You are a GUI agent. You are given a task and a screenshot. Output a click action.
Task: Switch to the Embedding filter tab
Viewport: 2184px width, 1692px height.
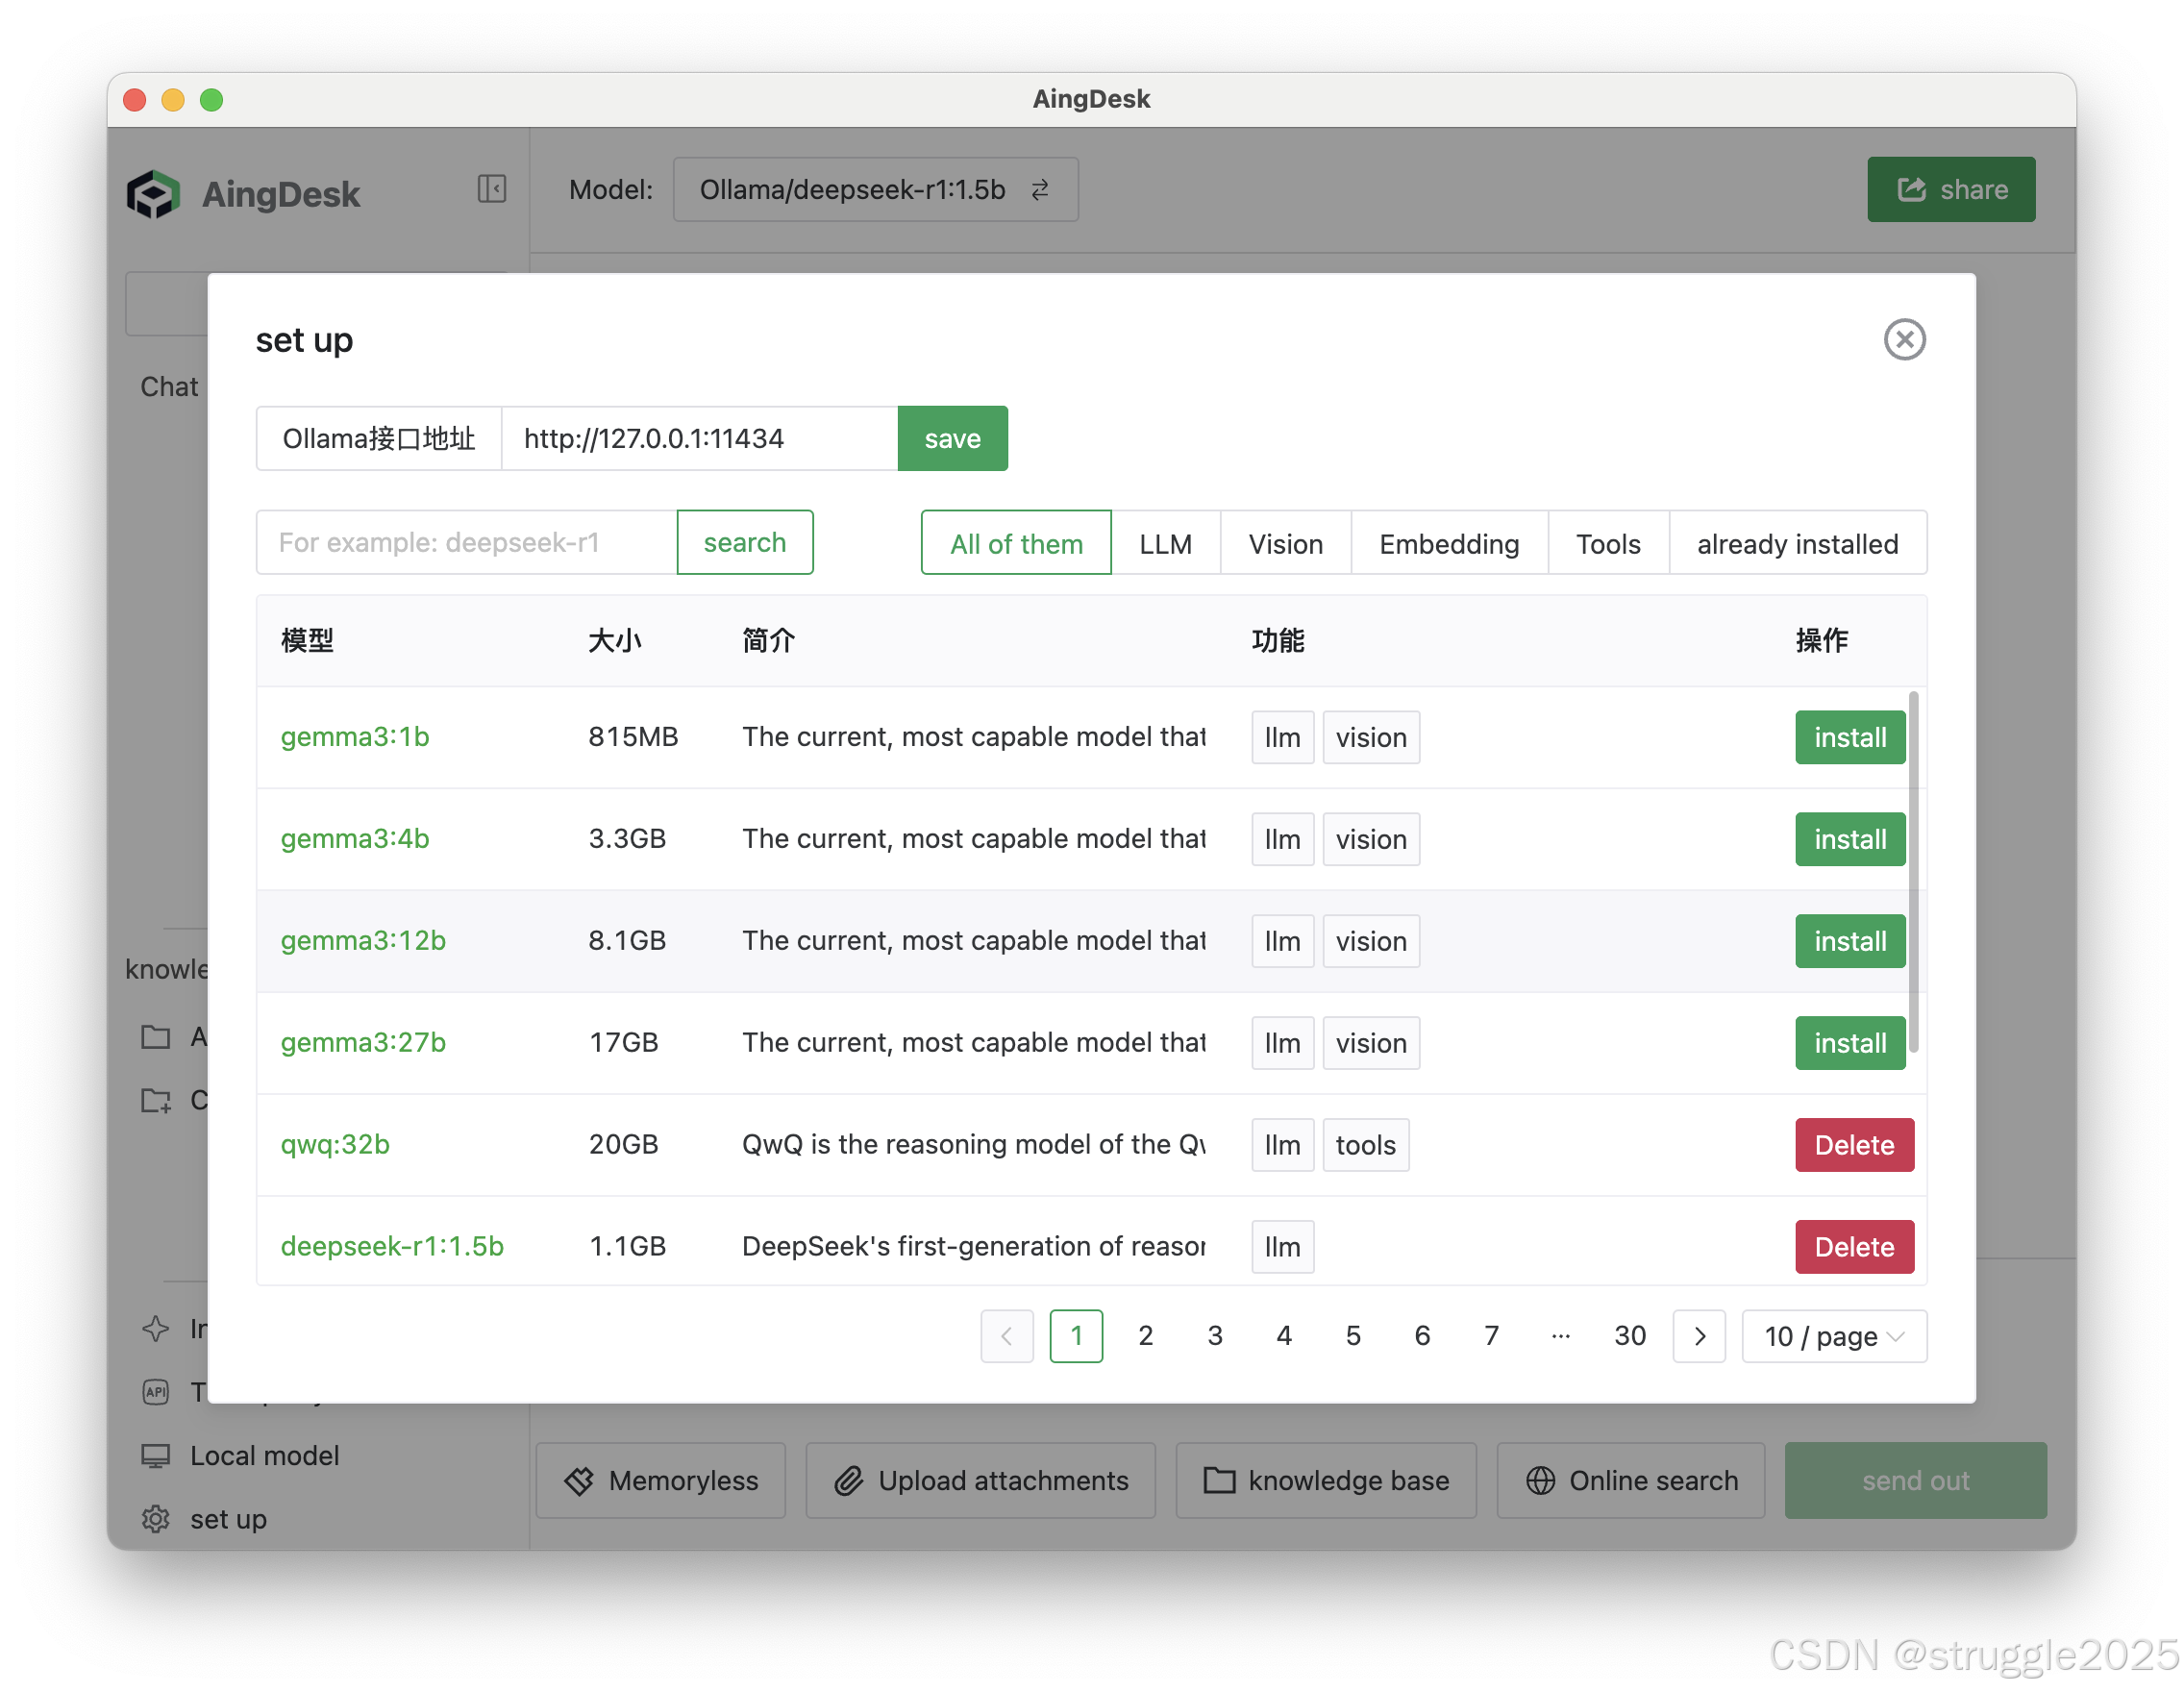[x=1448, y=543]
